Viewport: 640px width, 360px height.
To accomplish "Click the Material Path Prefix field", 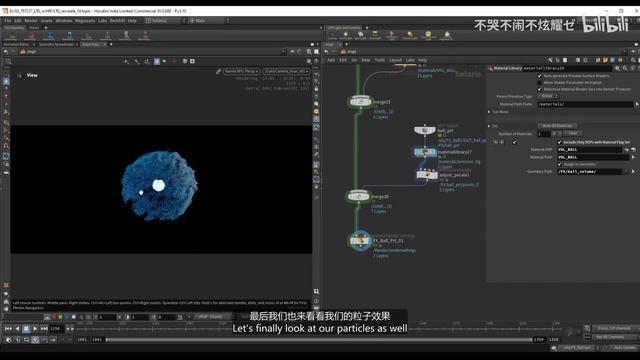I will click(x=585, y=104).
